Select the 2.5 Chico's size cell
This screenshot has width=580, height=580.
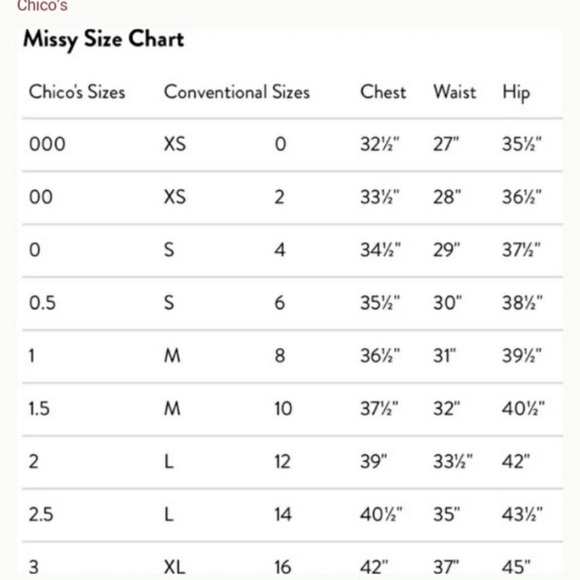(x=41, y=515)
